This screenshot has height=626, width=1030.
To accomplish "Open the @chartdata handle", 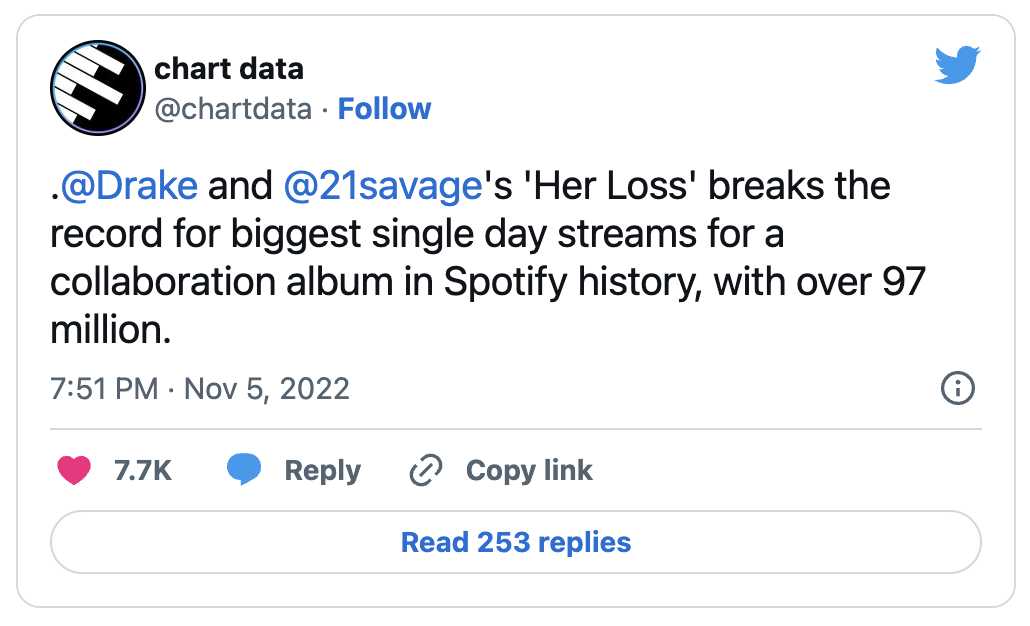I will [233, 109].
